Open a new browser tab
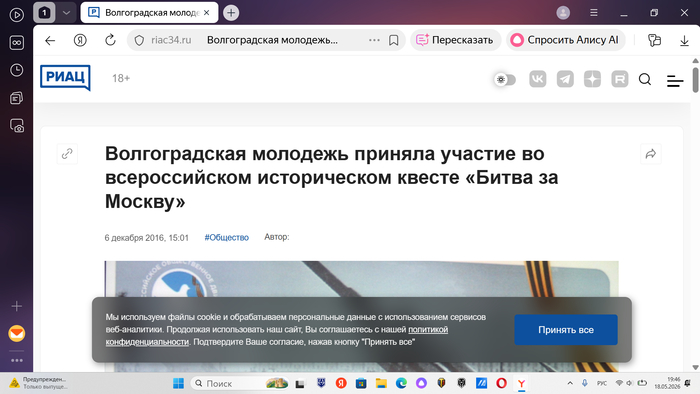The width and height of the screenshot is (700, 394). 231,13
